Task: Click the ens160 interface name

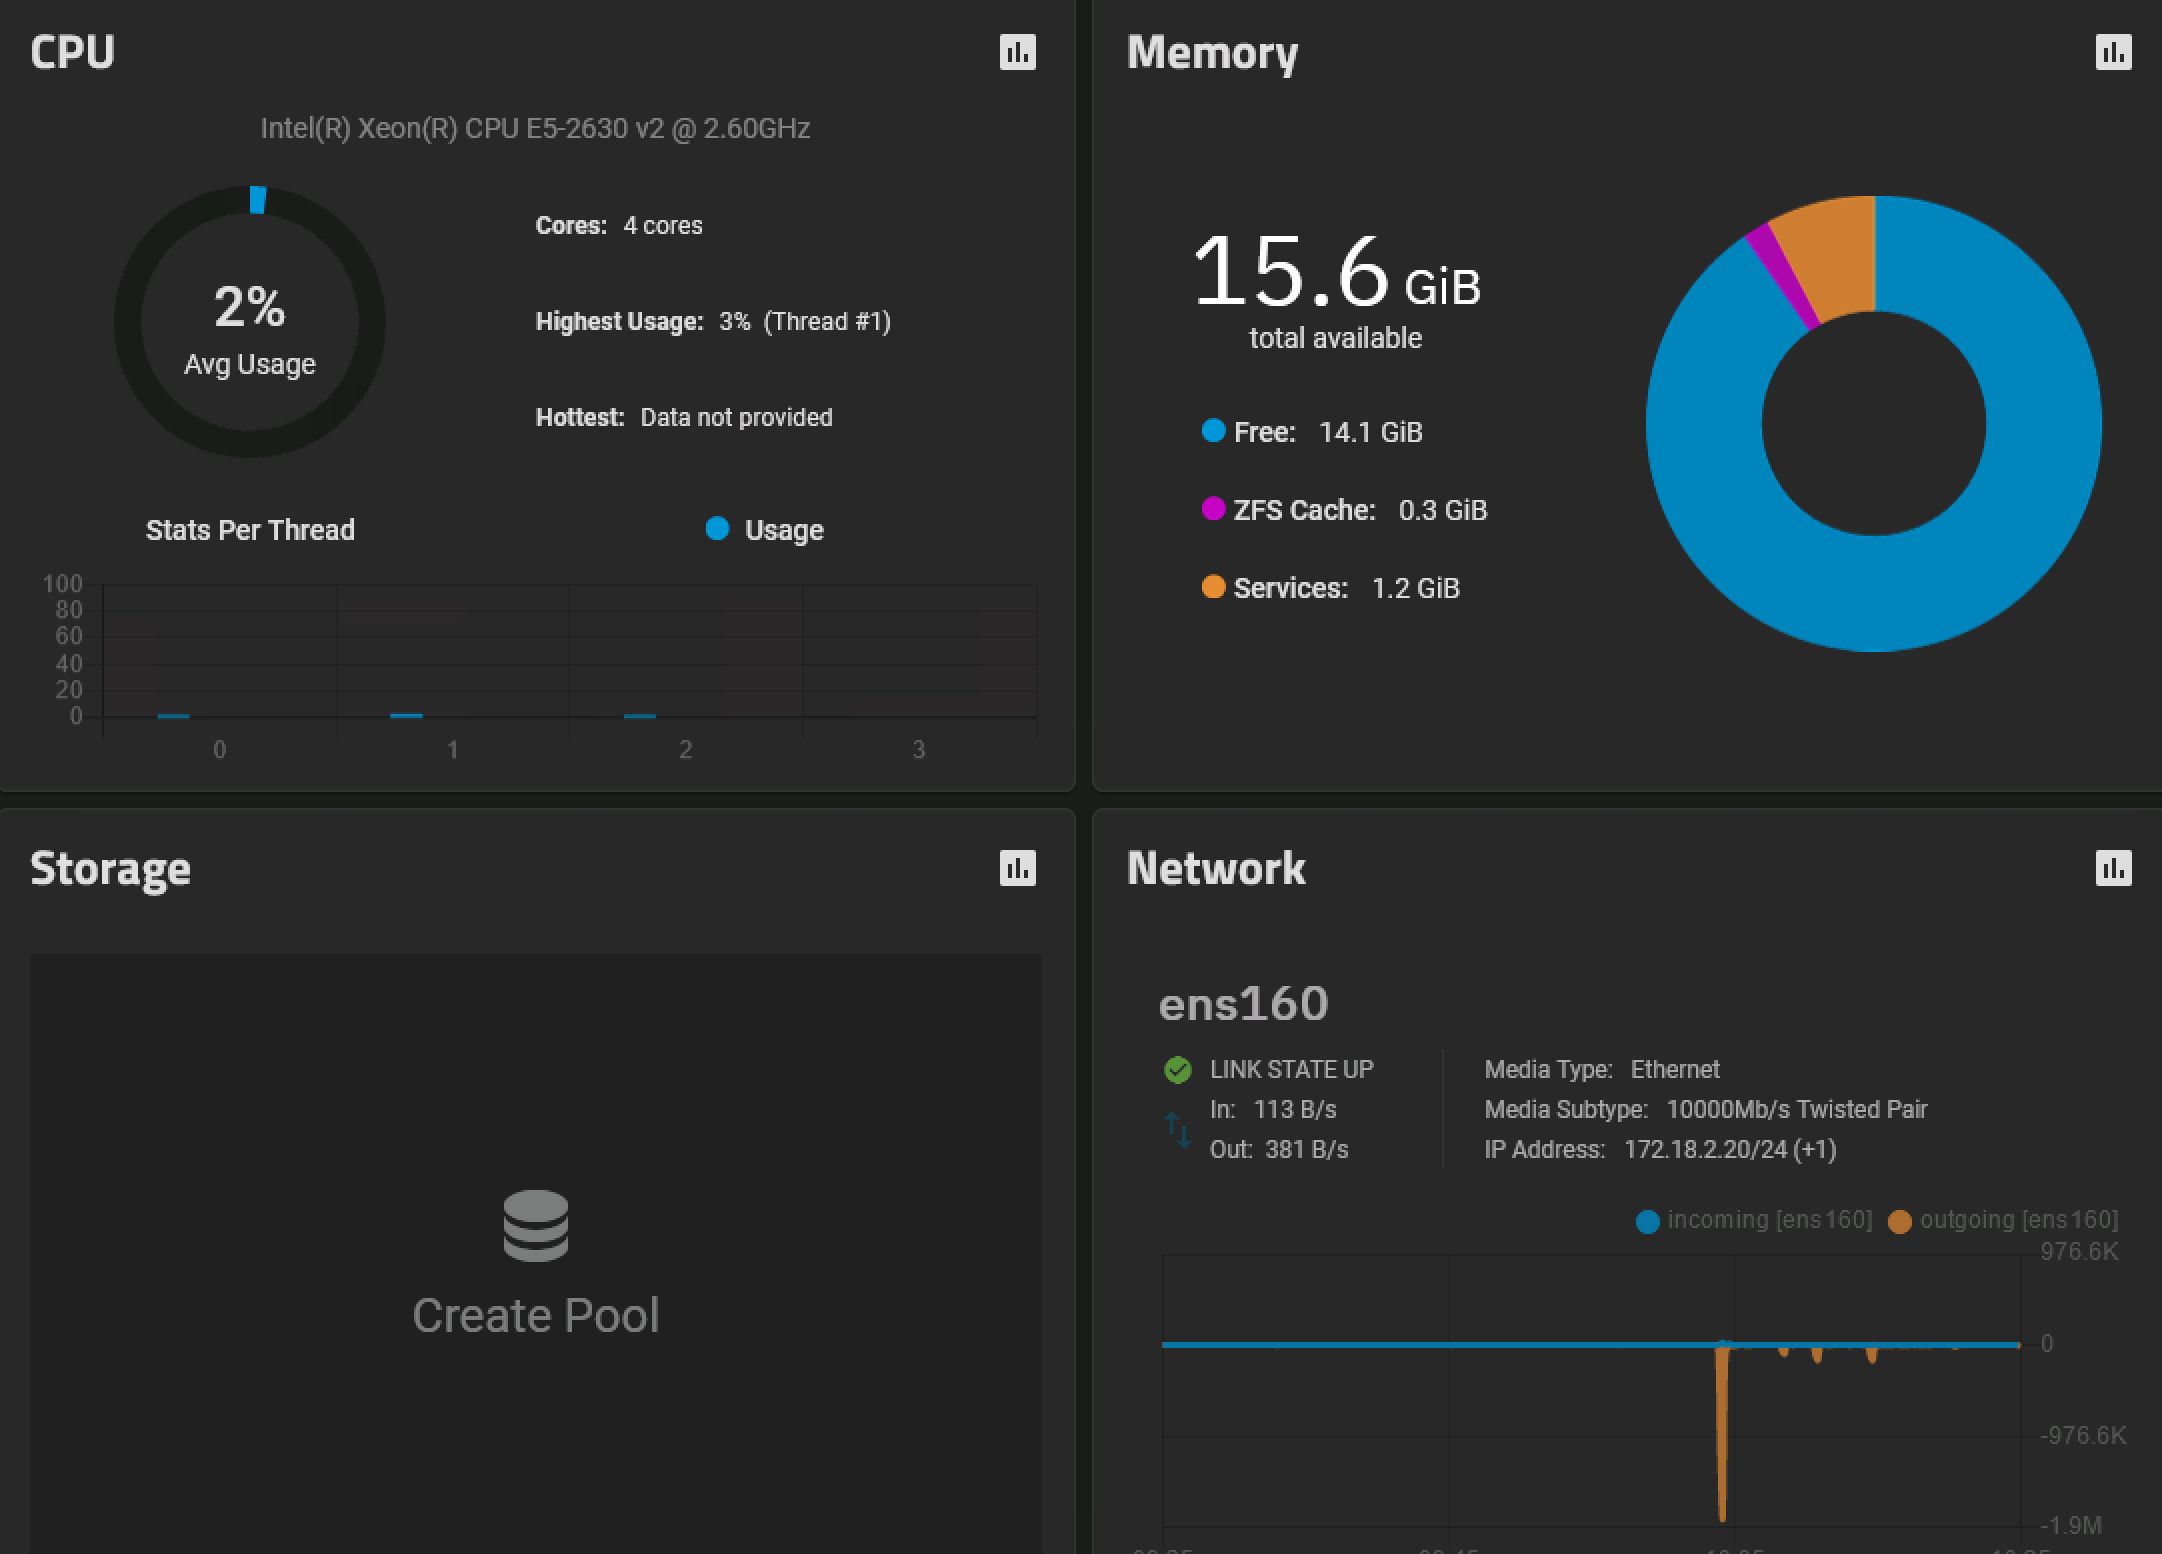Action: pos(1243,1003)
